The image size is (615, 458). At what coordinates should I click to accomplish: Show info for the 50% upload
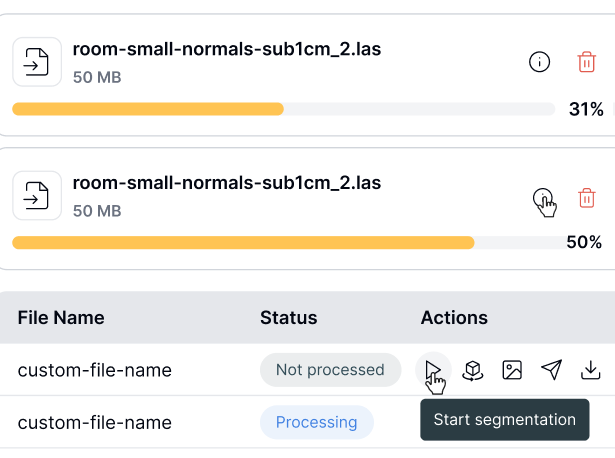coord(540,197)
